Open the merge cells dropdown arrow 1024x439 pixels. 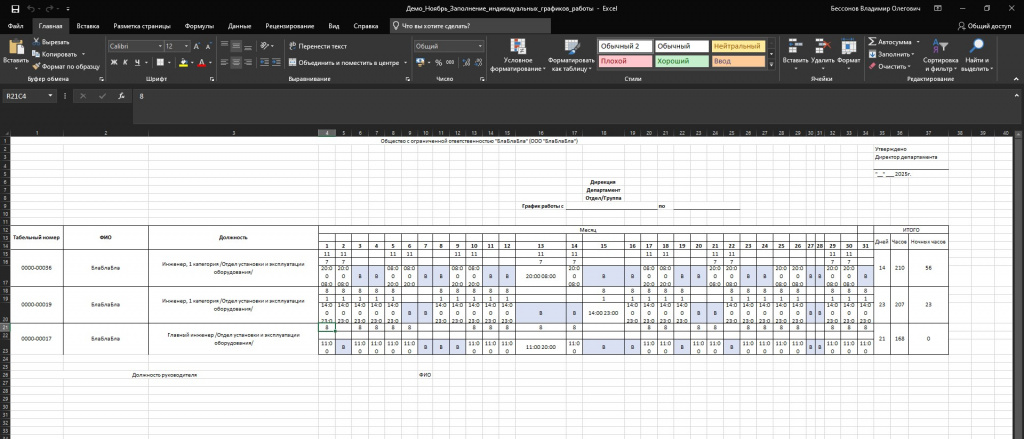point(405,63)
